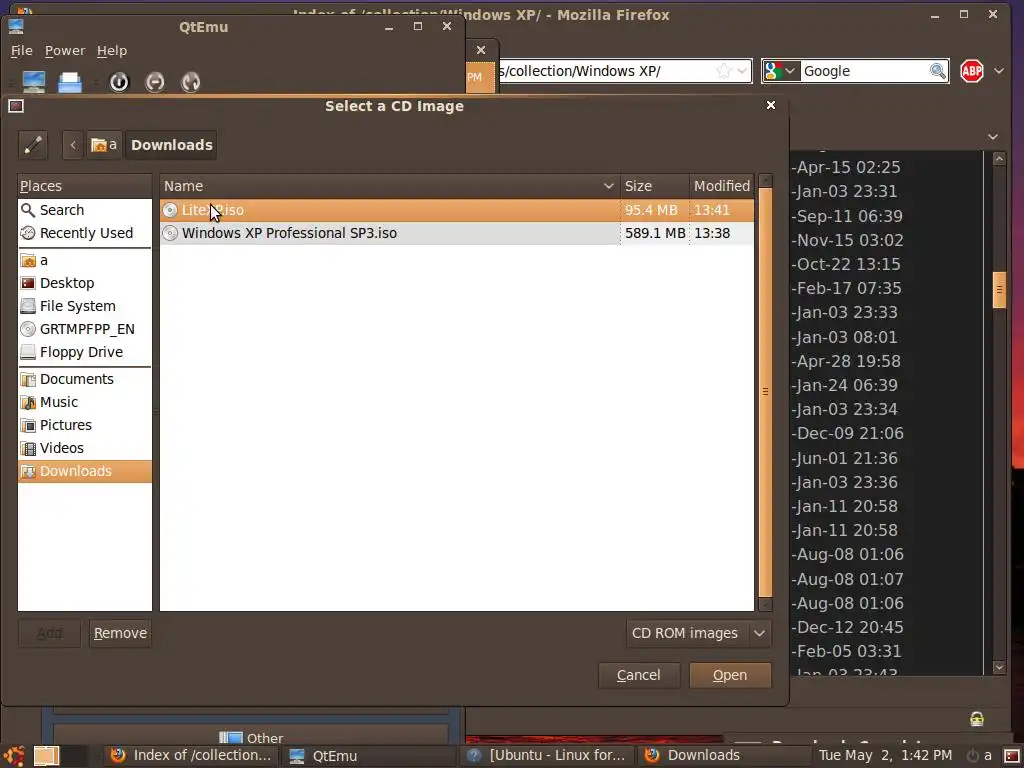Viewport: 1024px width, 768px height.
Task: Click the file list vertical scrollbar
Action: [x=765, y=392]
